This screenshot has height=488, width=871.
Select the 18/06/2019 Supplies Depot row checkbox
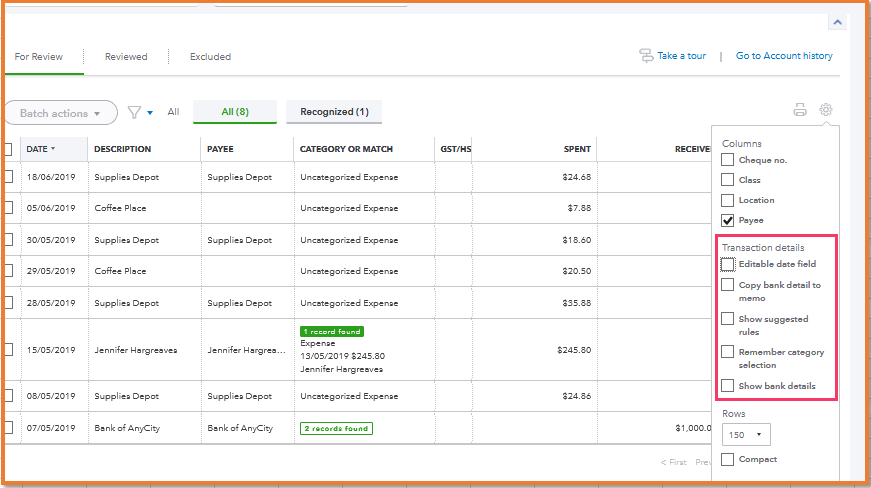(x=8, y=177)
